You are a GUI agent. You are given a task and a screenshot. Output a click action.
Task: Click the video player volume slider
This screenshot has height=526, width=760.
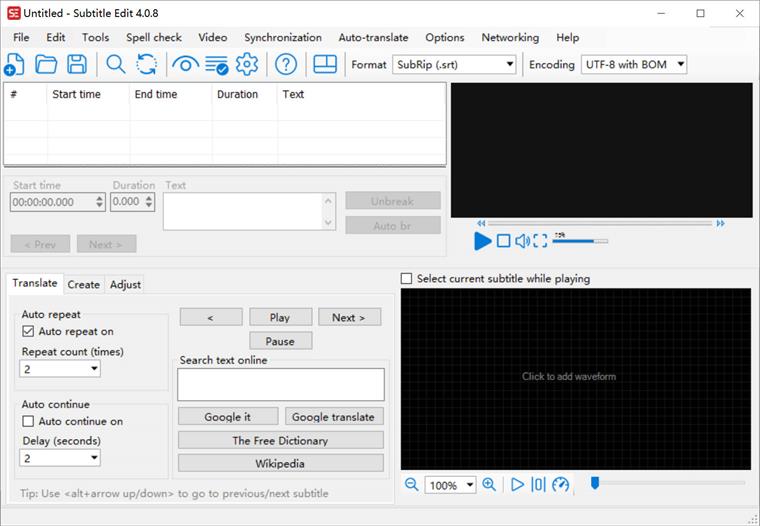(580, 241)
